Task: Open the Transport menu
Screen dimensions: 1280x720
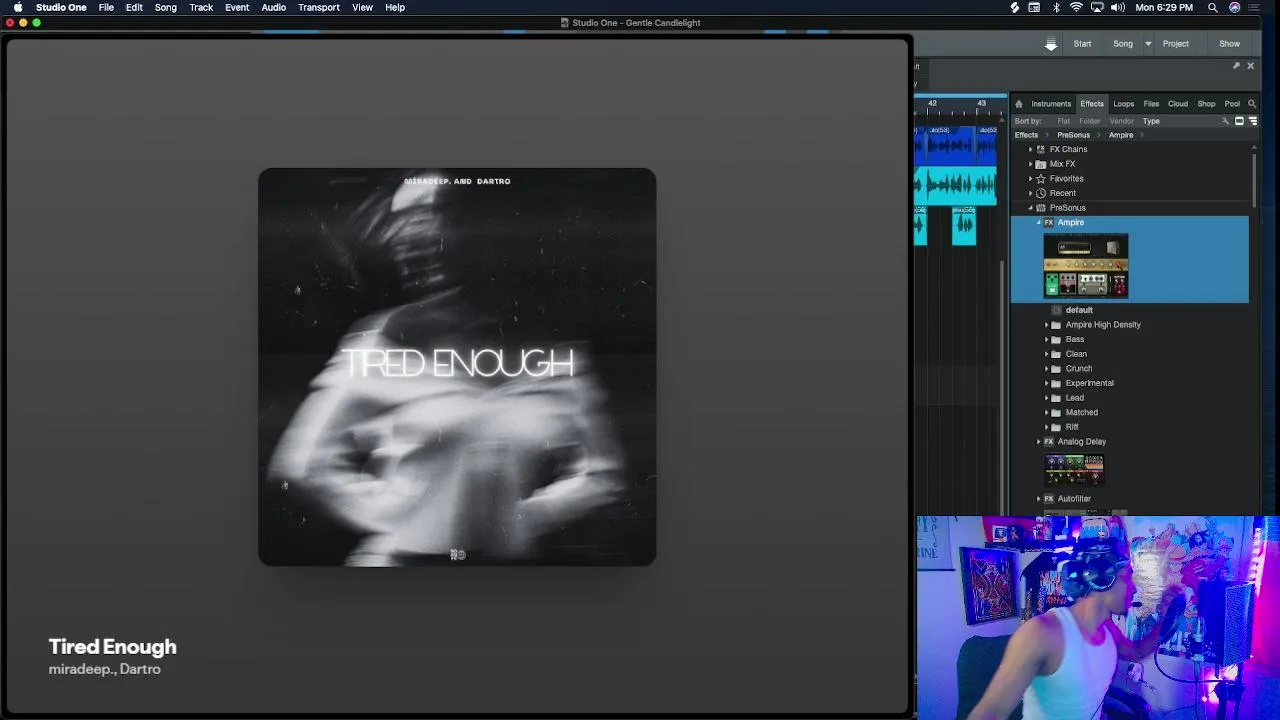Action: point(319,7)
